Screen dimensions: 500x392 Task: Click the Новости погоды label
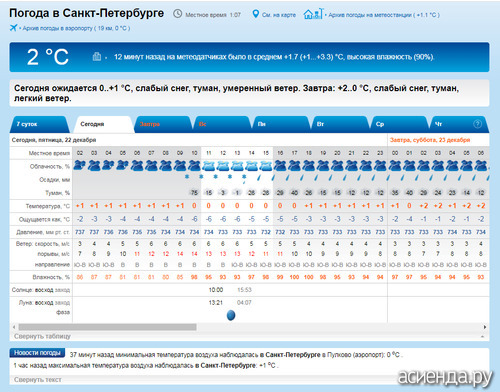[x=37, y=353]
